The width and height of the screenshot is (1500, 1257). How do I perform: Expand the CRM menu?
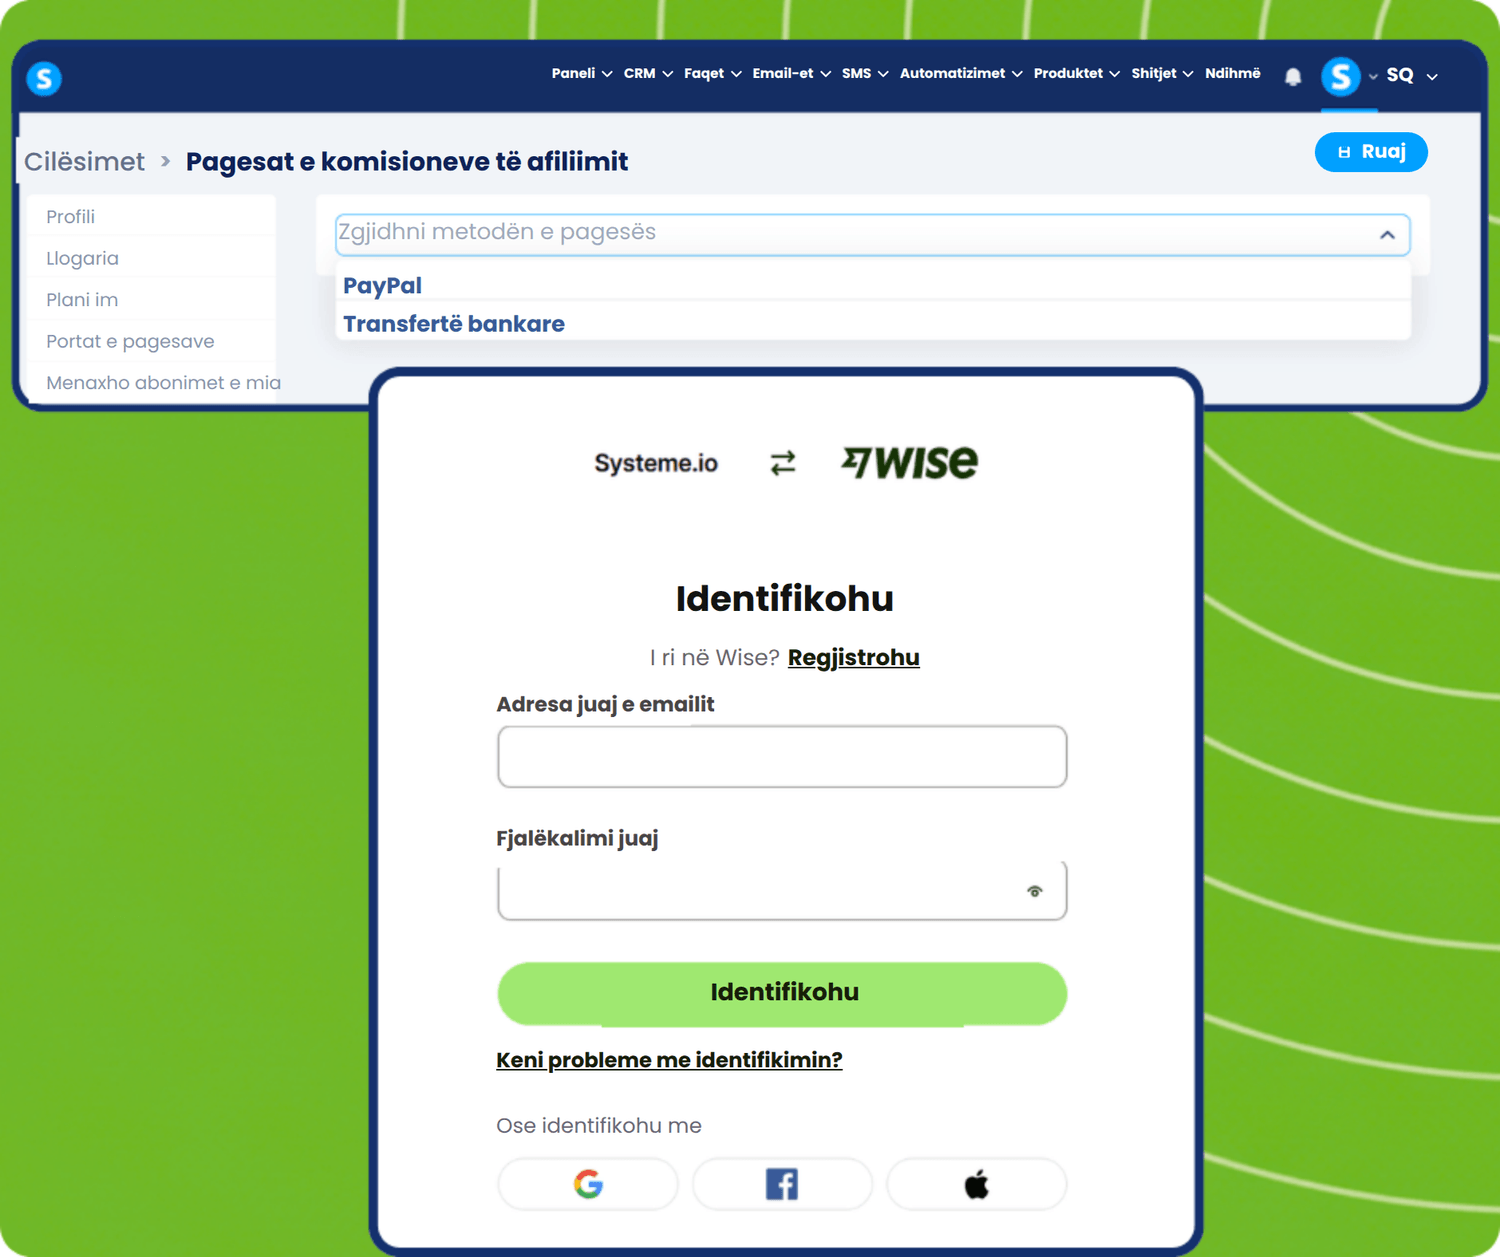(x=648, y=73)
